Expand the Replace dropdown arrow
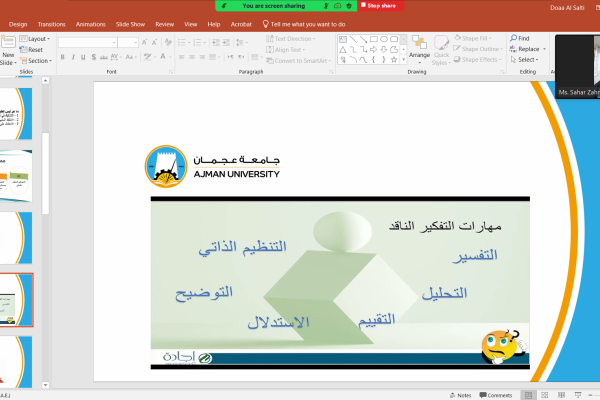Screen dimensions: 600x400 tap(544, 49)
